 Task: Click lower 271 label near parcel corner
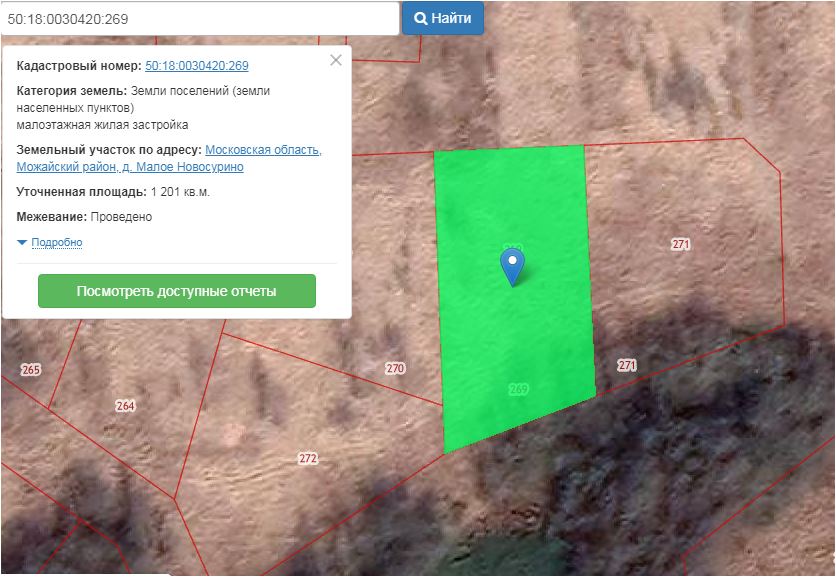626,365
